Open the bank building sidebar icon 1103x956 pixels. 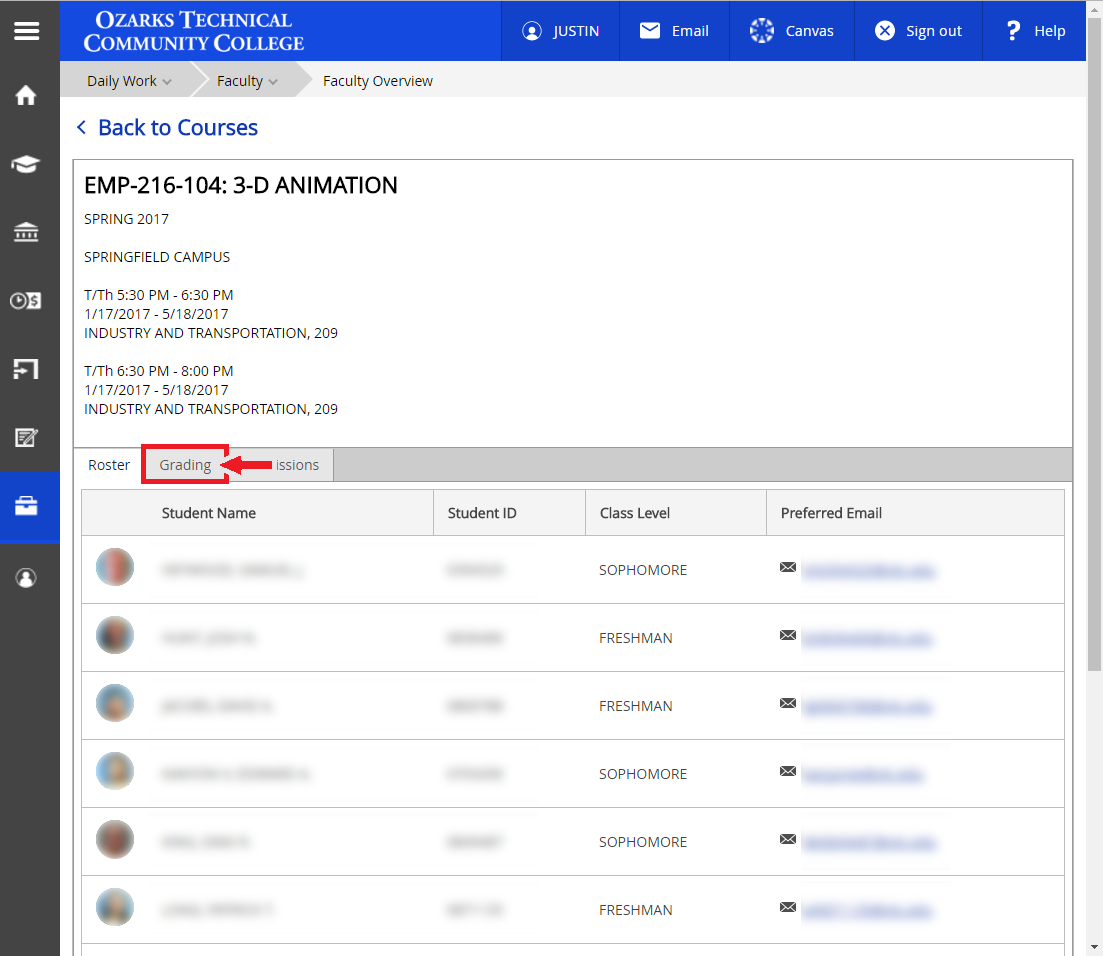(26, 231)
